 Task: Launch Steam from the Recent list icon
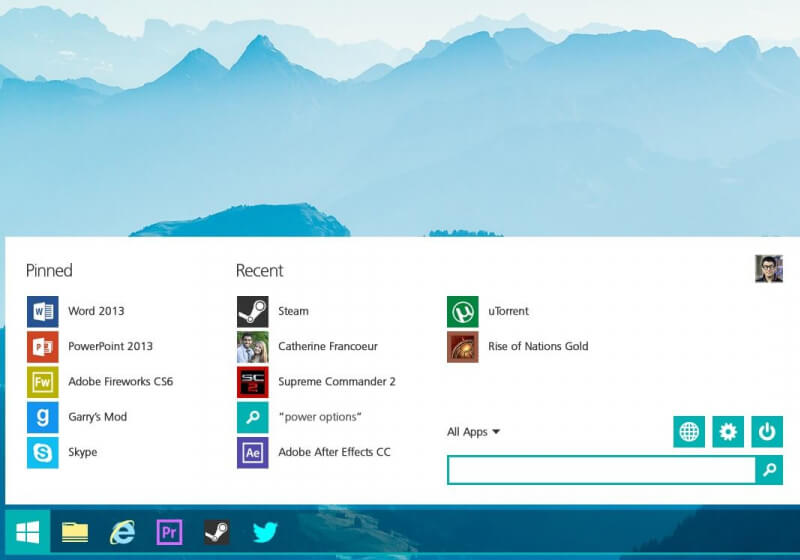click(x=253, y=312)
